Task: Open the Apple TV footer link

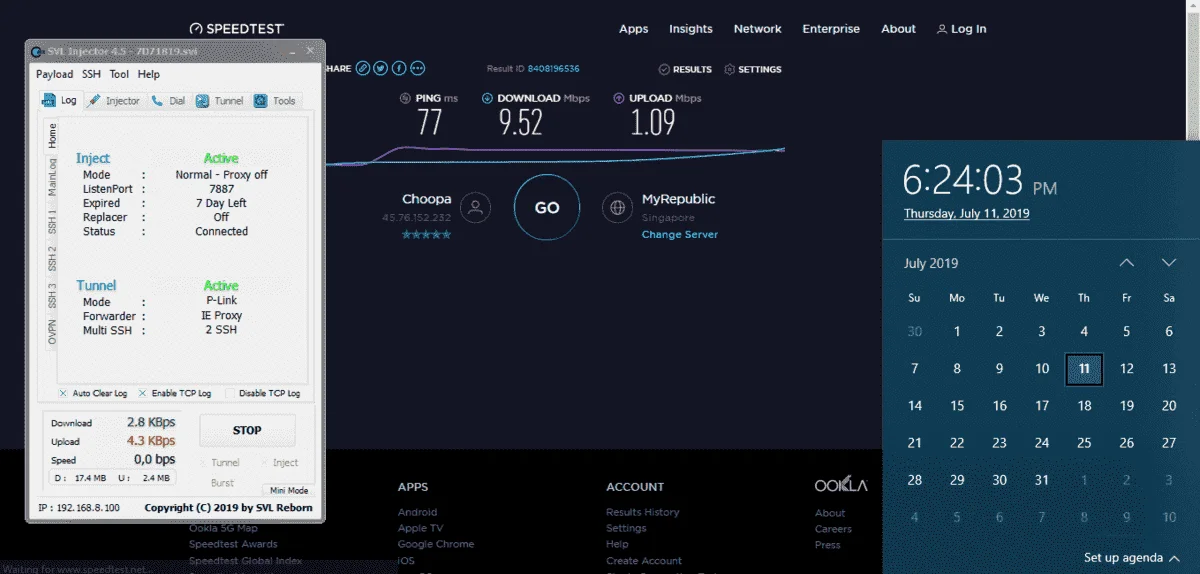Action: click(420, 528)
